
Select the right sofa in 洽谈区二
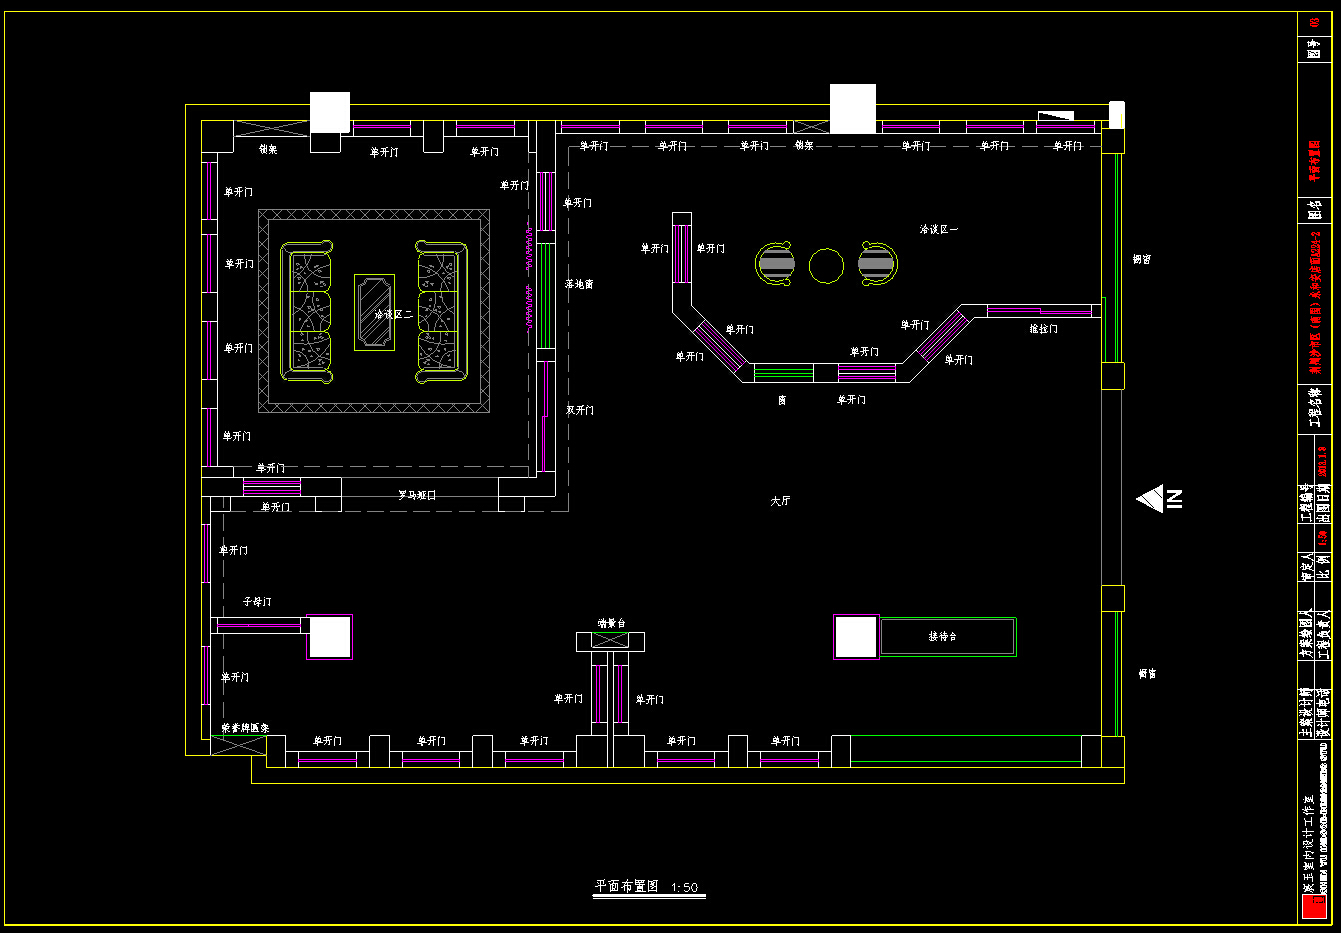441,311
